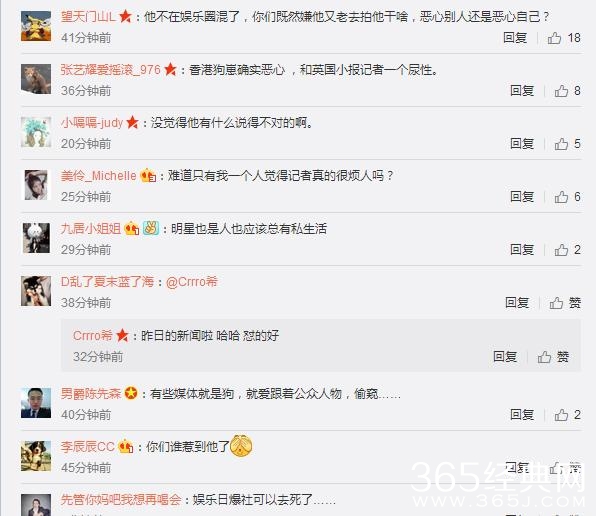Open 先管你妈吧我想再喝会's profile link
The width and height of the screenshot is (596, 516).
[x=121, y=500]
